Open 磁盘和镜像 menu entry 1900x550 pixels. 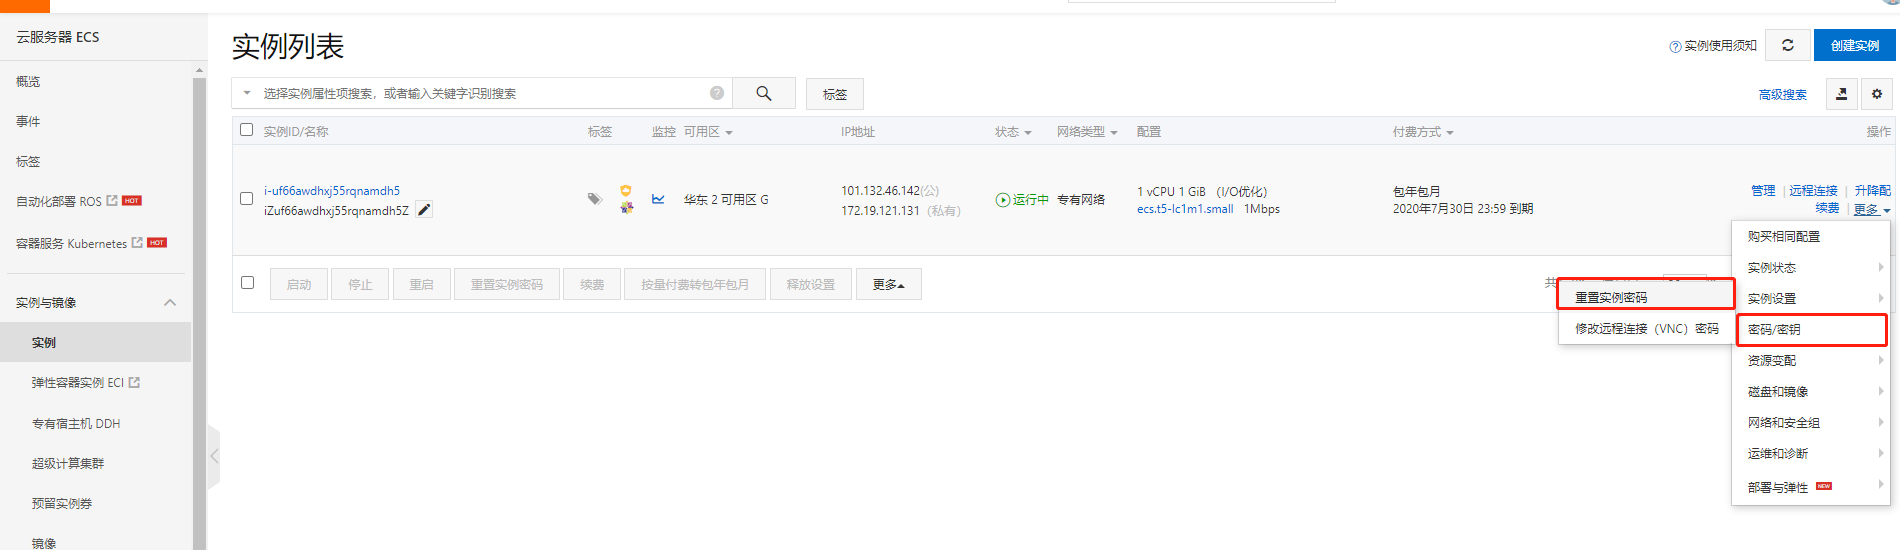pos(1811,392)
